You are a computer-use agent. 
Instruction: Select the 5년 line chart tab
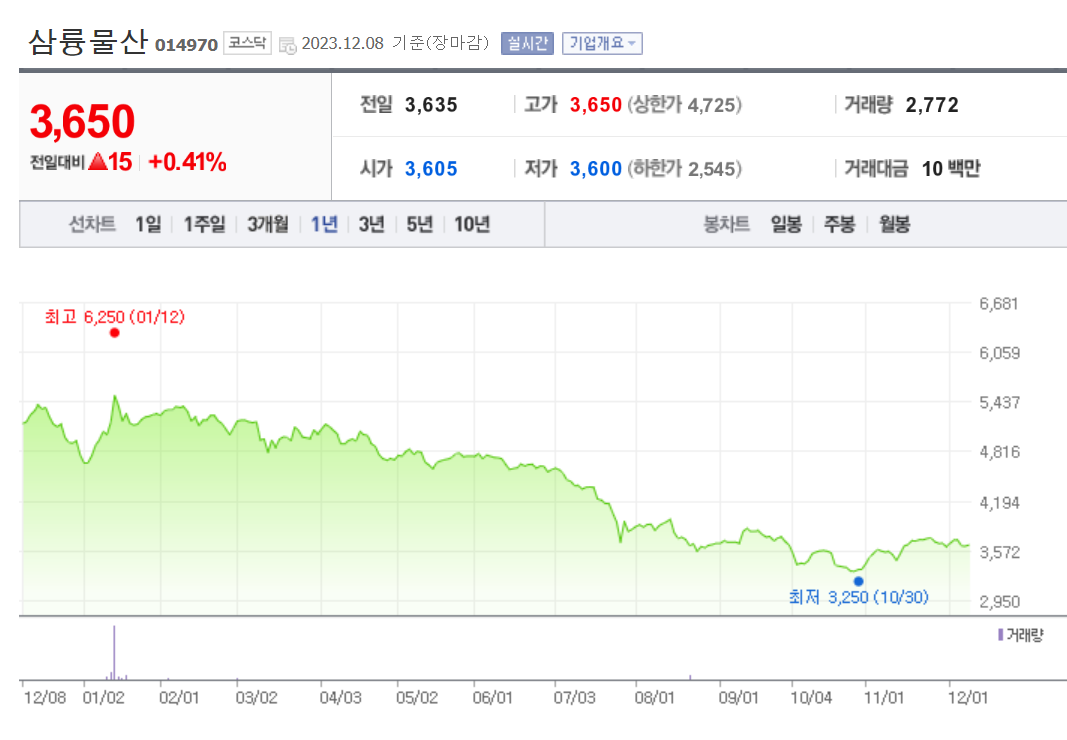(419, 224)
